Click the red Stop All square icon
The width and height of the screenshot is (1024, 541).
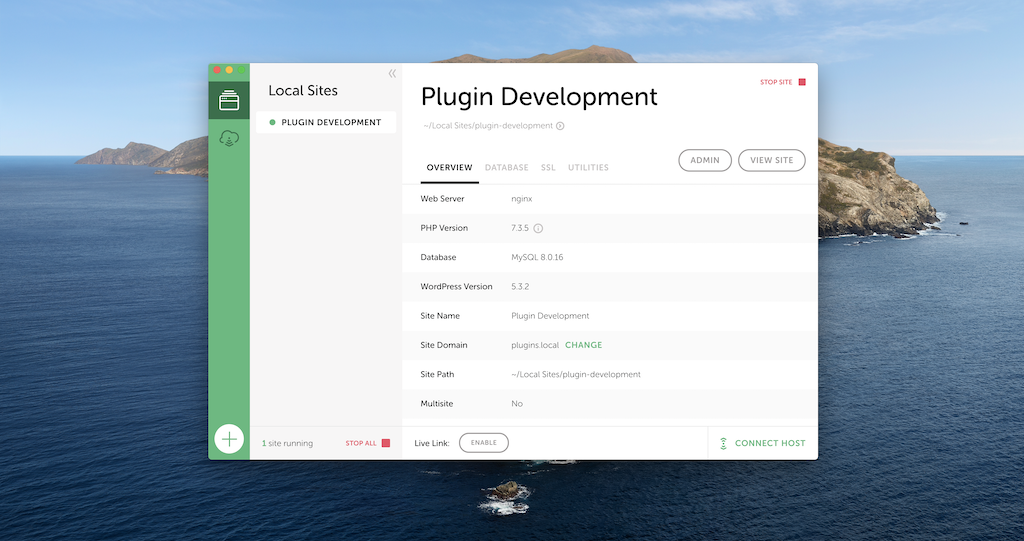point(386,443)
